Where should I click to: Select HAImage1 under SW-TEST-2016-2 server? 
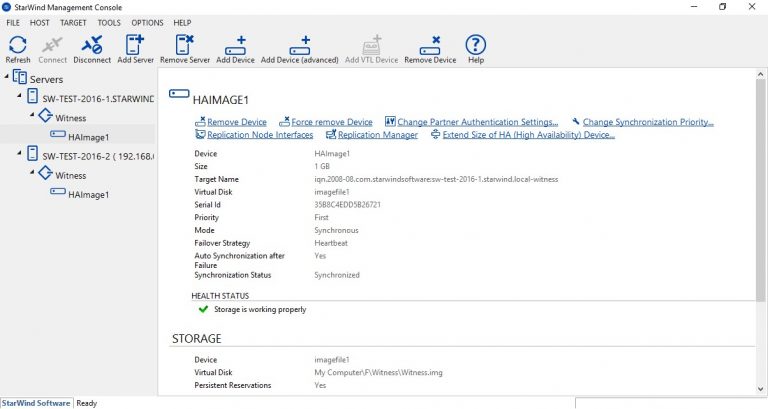88,194
